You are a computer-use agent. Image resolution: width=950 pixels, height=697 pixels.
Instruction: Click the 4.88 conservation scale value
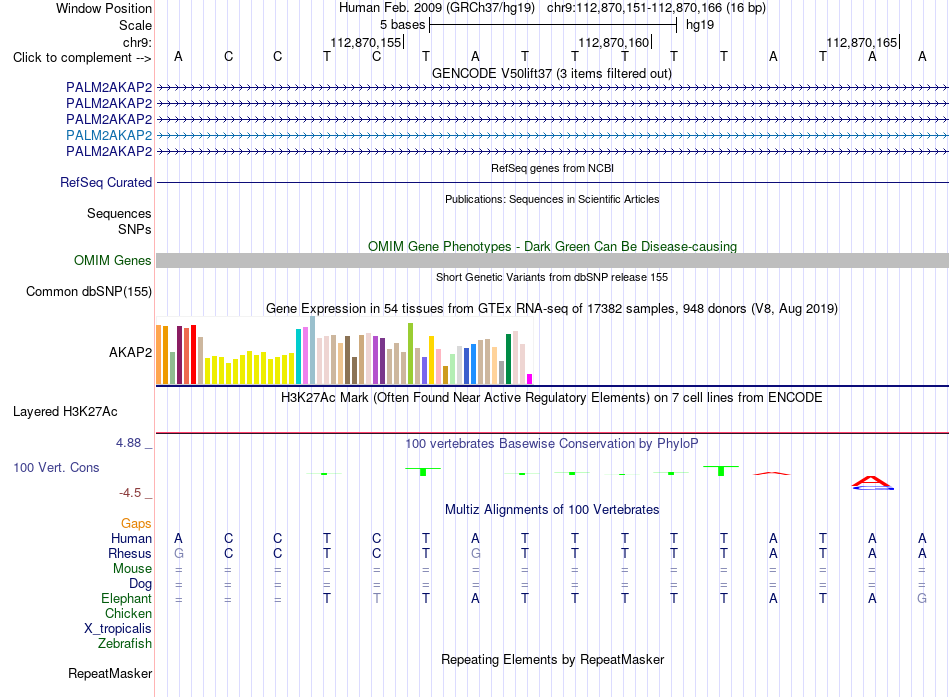[128, 443]
